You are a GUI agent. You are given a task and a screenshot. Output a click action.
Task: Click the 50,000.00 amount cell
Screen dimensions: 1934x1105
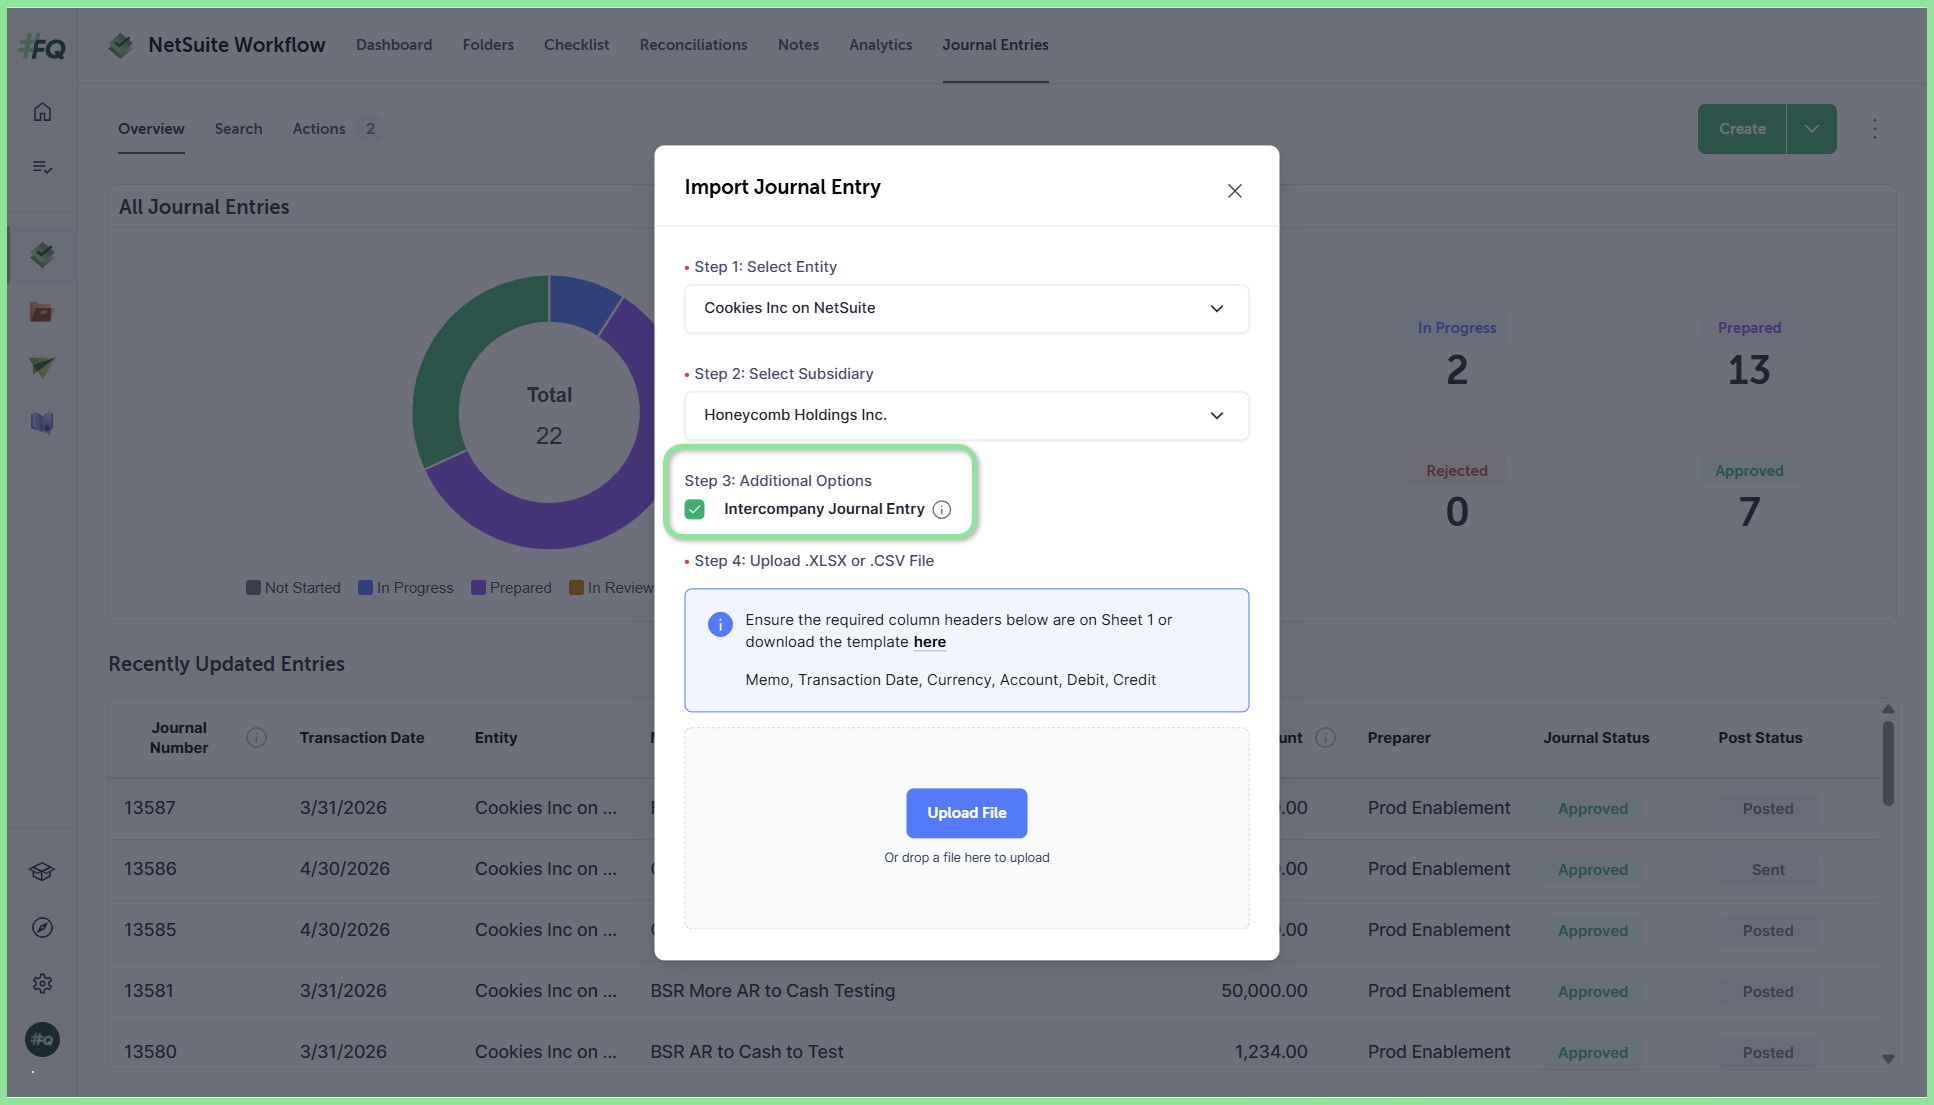[x=1264, y=991]
